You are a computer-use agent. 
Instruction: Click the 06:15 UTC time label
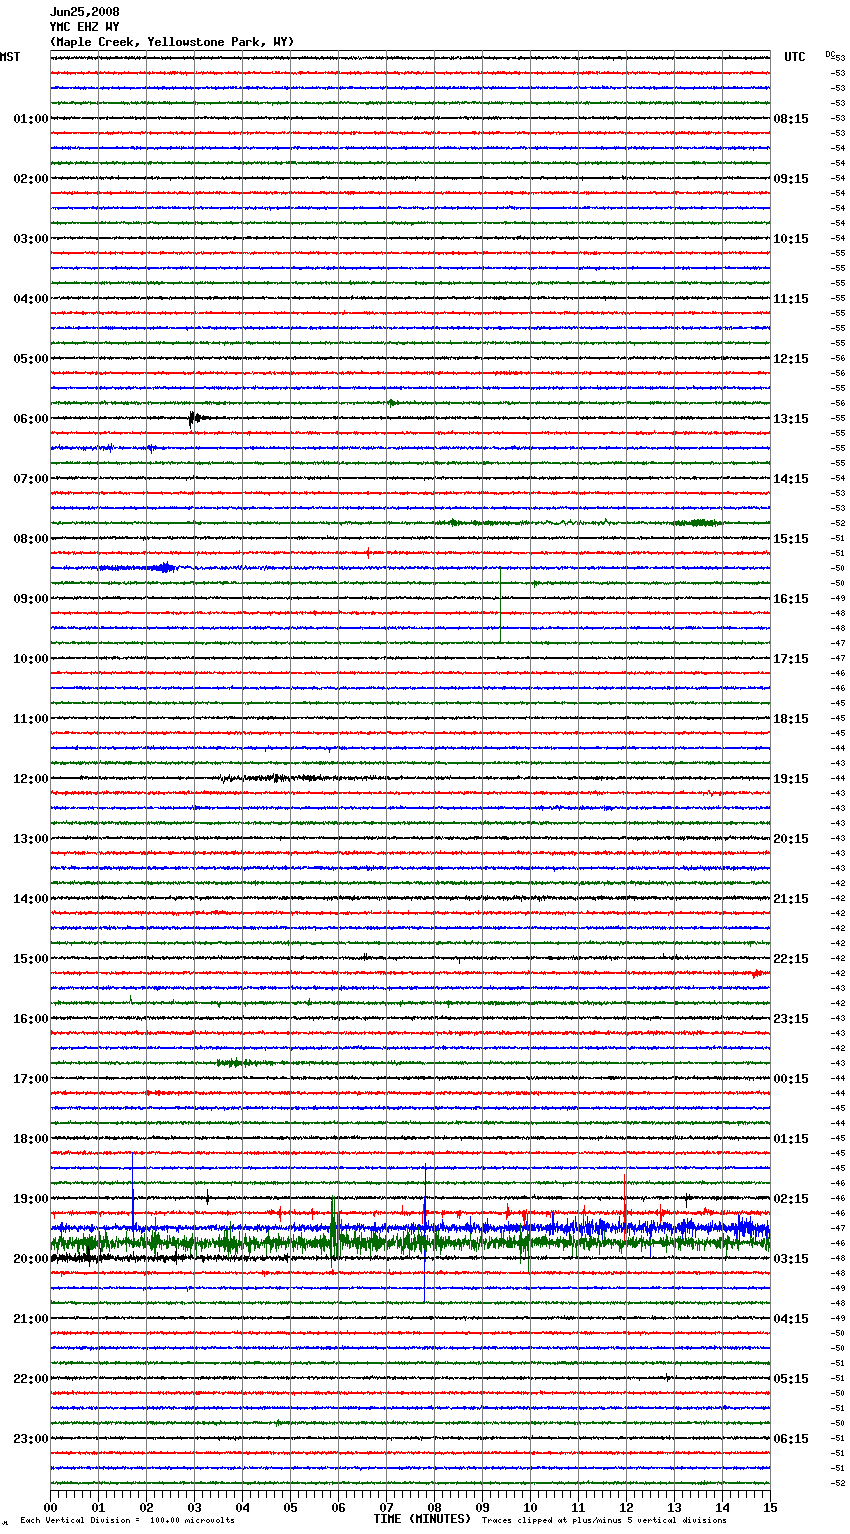click(791, 1439)
